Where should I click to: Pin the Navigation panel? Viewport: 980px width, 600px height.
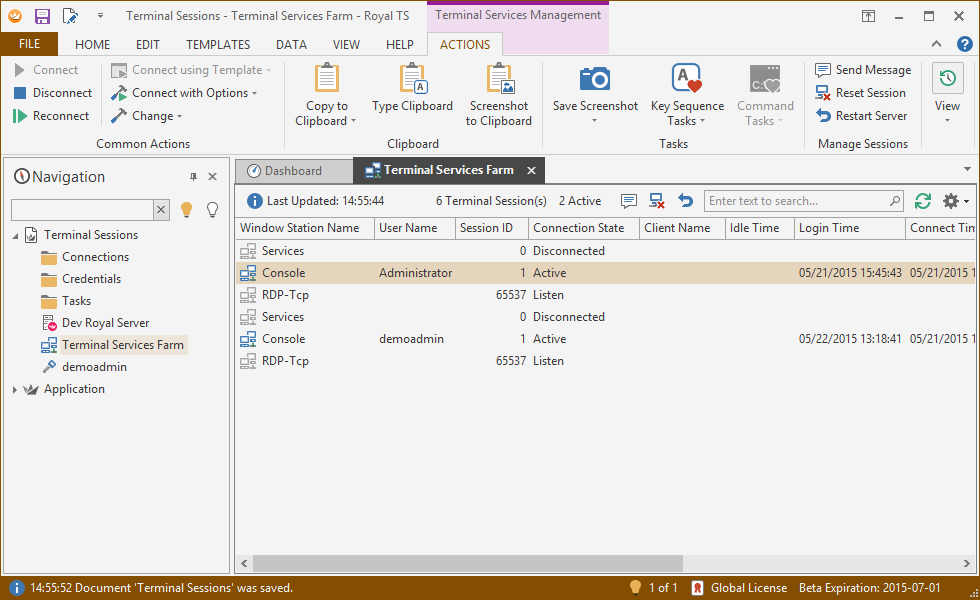[194, 177]
